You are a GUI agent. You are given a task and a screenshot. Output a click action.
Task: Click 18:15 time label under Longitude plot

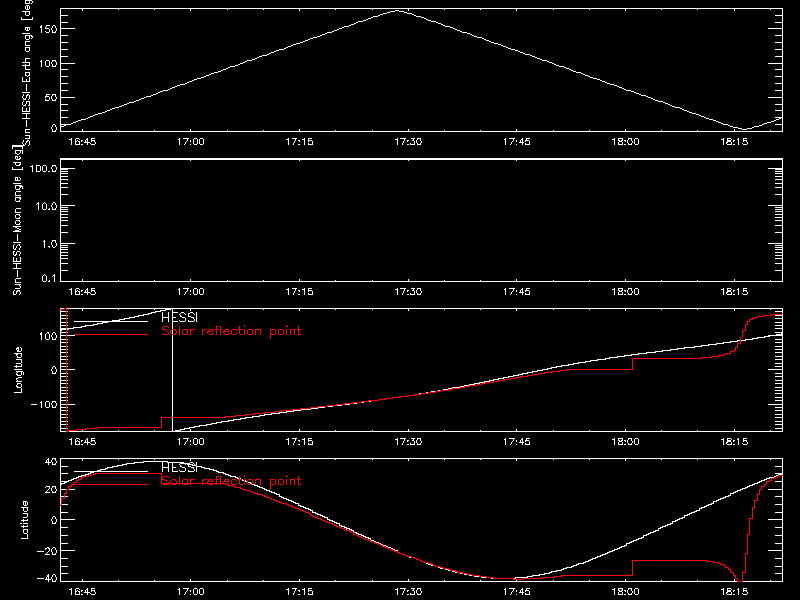(x=734, y=442)
